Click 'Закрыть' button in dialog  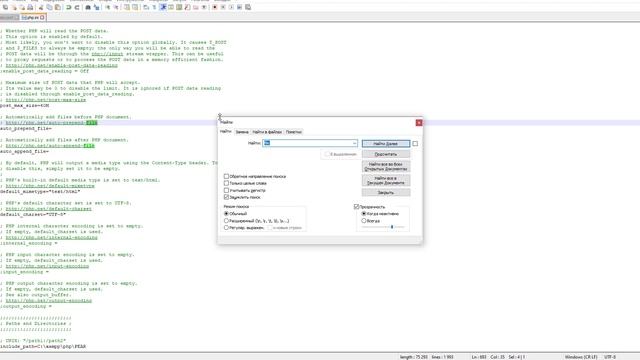[x=386, y=192]
